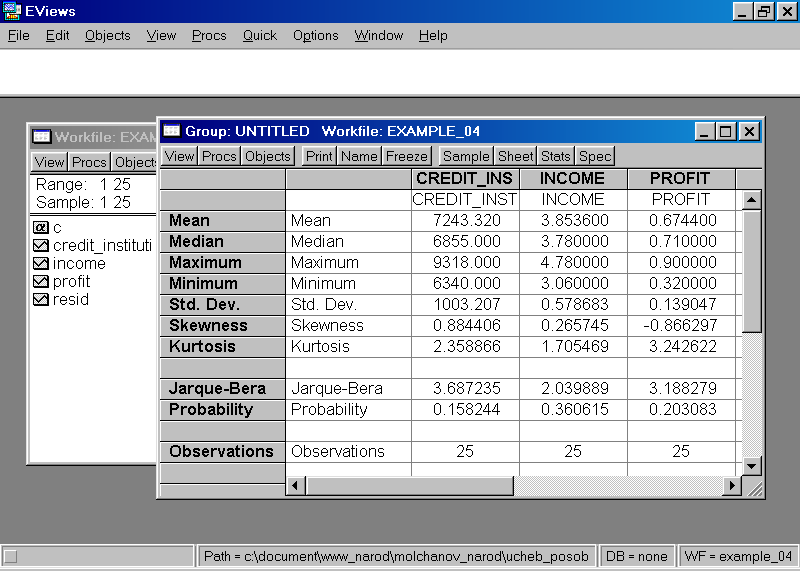Click Objects button in Workfile window toolbar
Viewport: 800px width, 571px height.
135,162
